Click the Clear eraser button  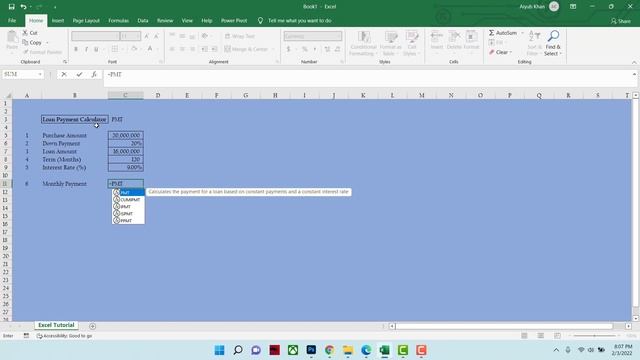pyautogui.click(x=499, y=52)
